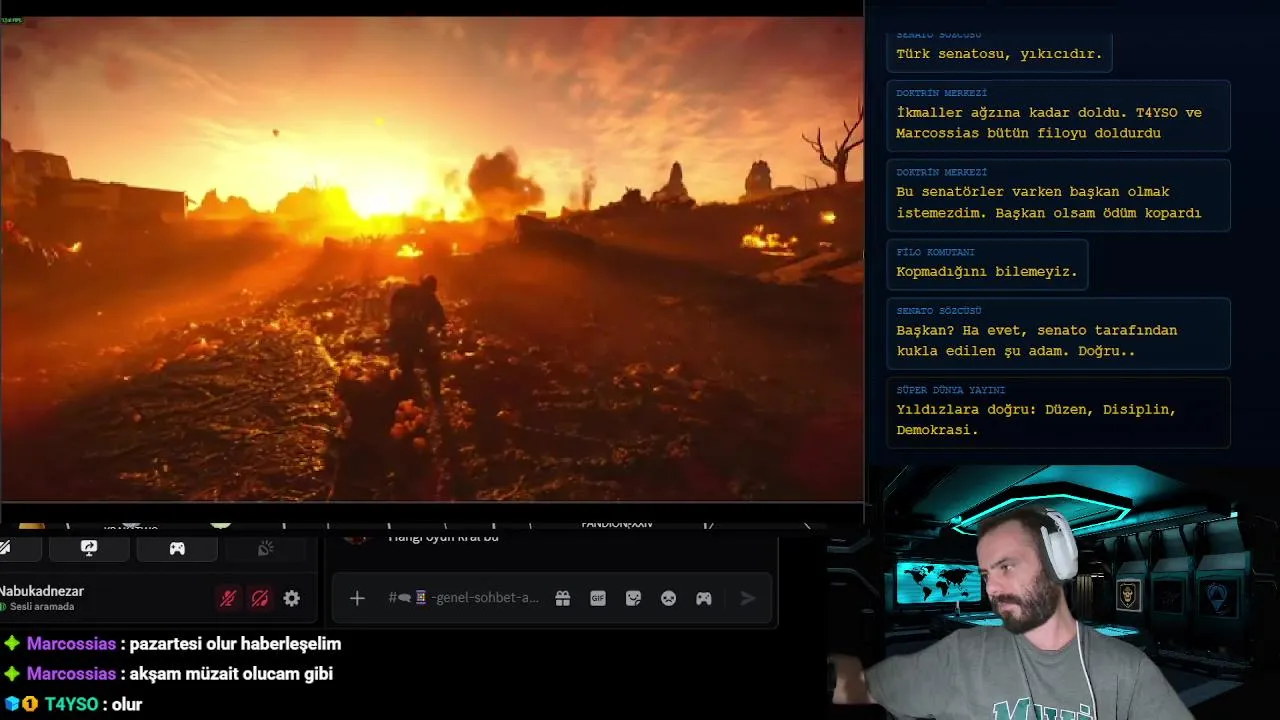Toggle the deafen headphones button
The height and width of the screenshot is (720, 1280).
(260, 598)
